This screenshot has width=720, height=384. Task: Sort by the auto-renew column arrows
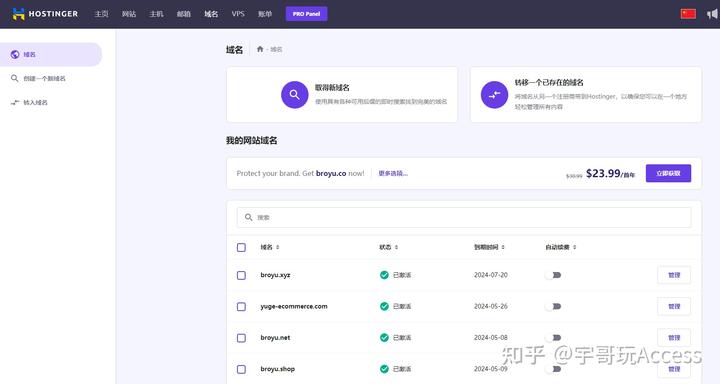(x=574, y=247)
